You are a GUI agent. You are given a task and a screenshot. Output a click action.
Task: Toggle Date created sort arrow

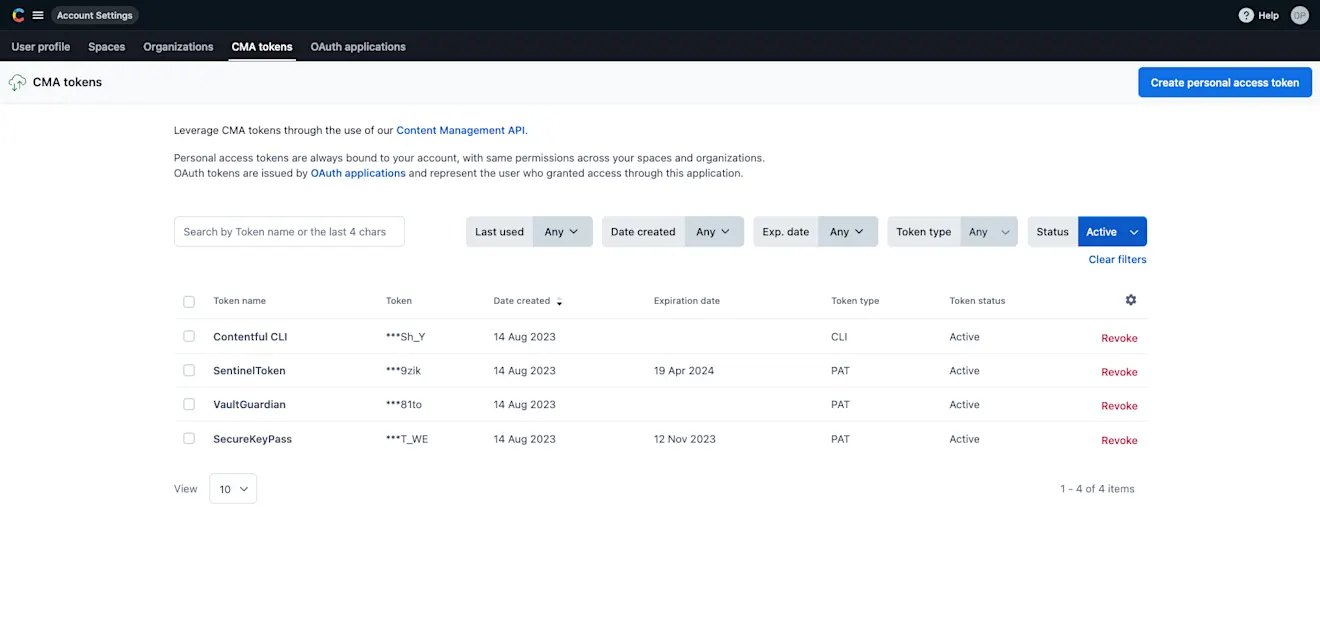(559, 302)
